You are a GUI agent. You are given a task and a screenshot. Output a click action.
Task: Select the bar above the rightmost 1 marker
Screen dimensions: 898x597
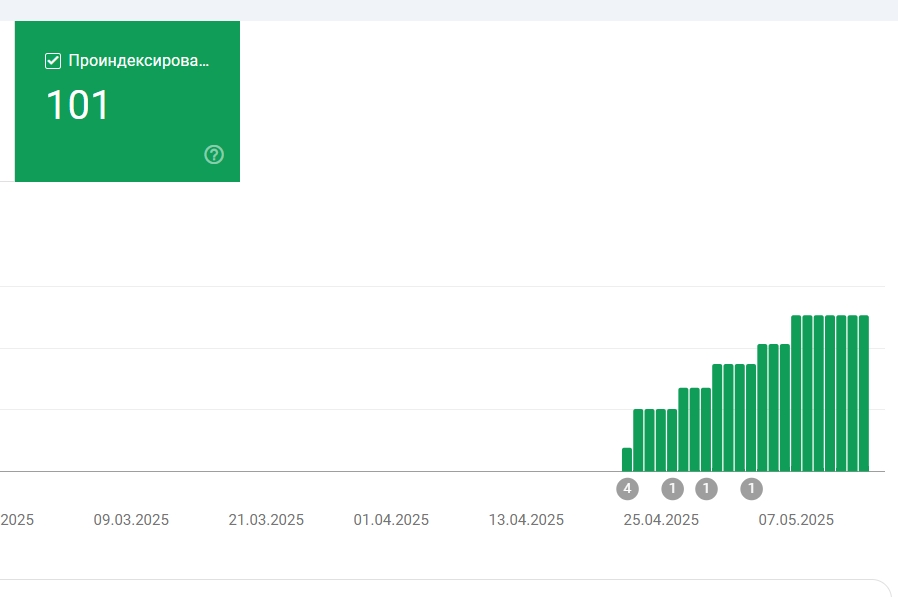(x=751, y=418)
